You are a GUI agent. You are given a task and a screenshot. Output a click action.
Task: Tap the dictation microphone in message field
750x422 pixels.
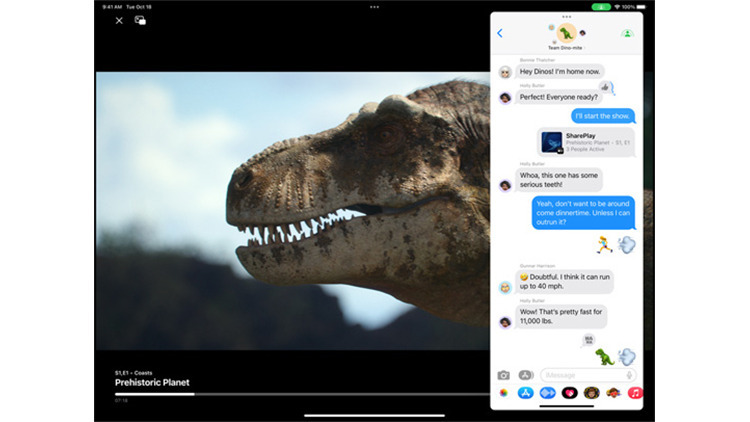click(x=629, y=375)
